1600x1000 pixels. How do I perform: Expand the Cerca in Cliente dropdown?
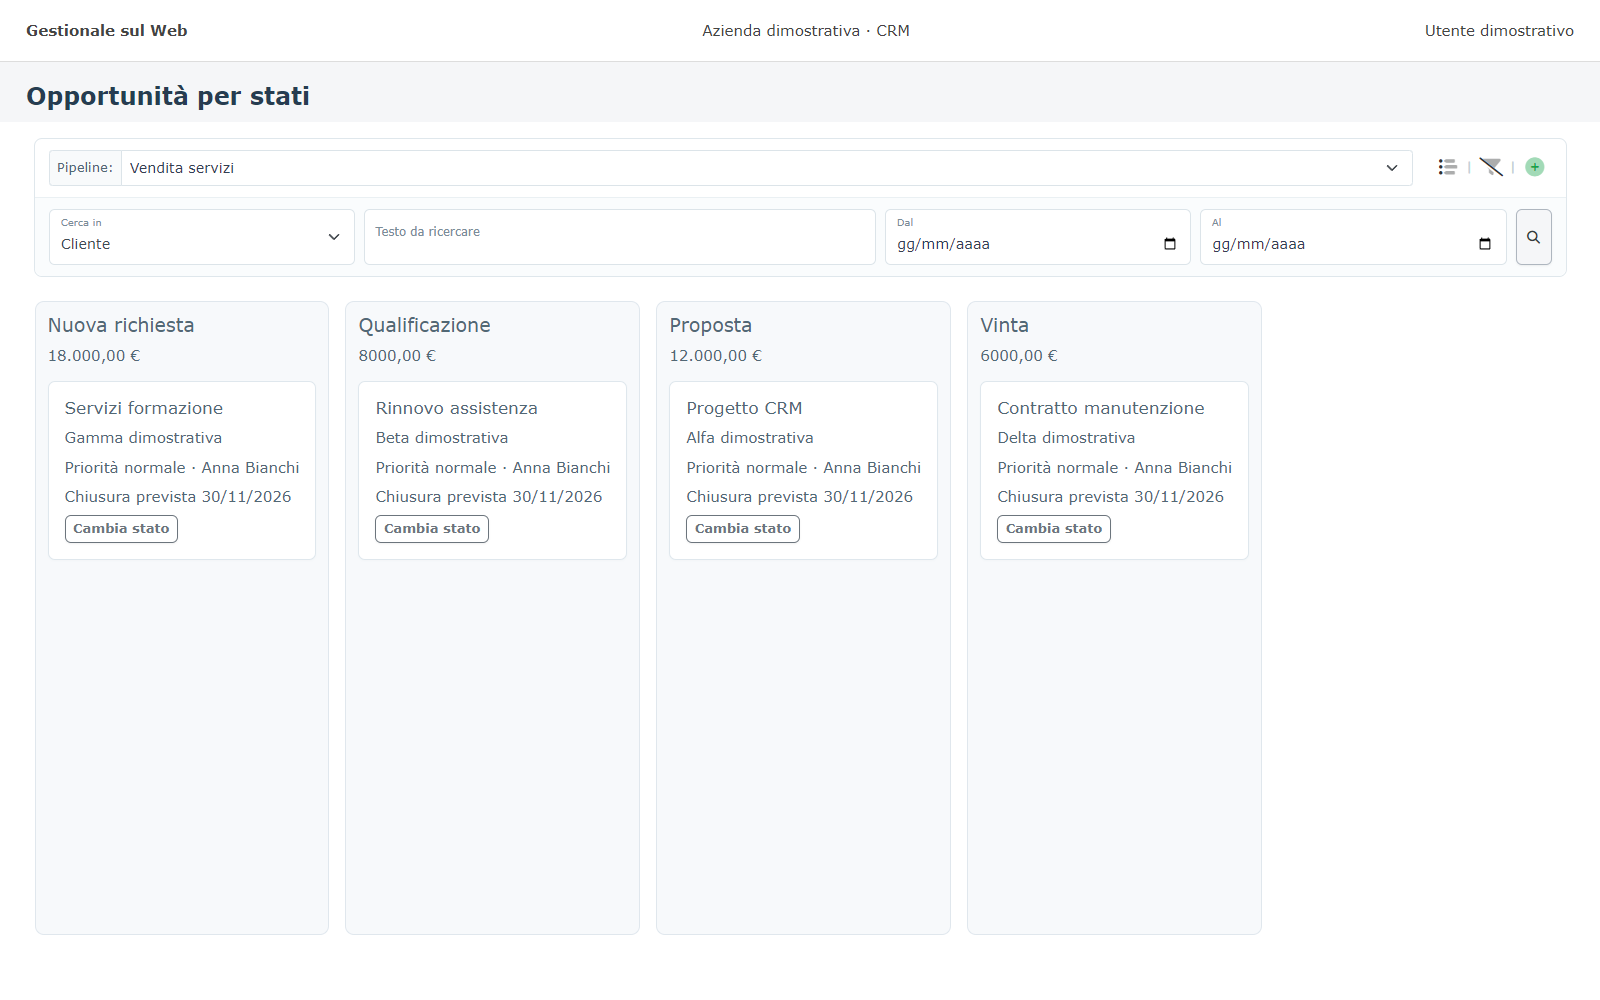pos(202,237)
